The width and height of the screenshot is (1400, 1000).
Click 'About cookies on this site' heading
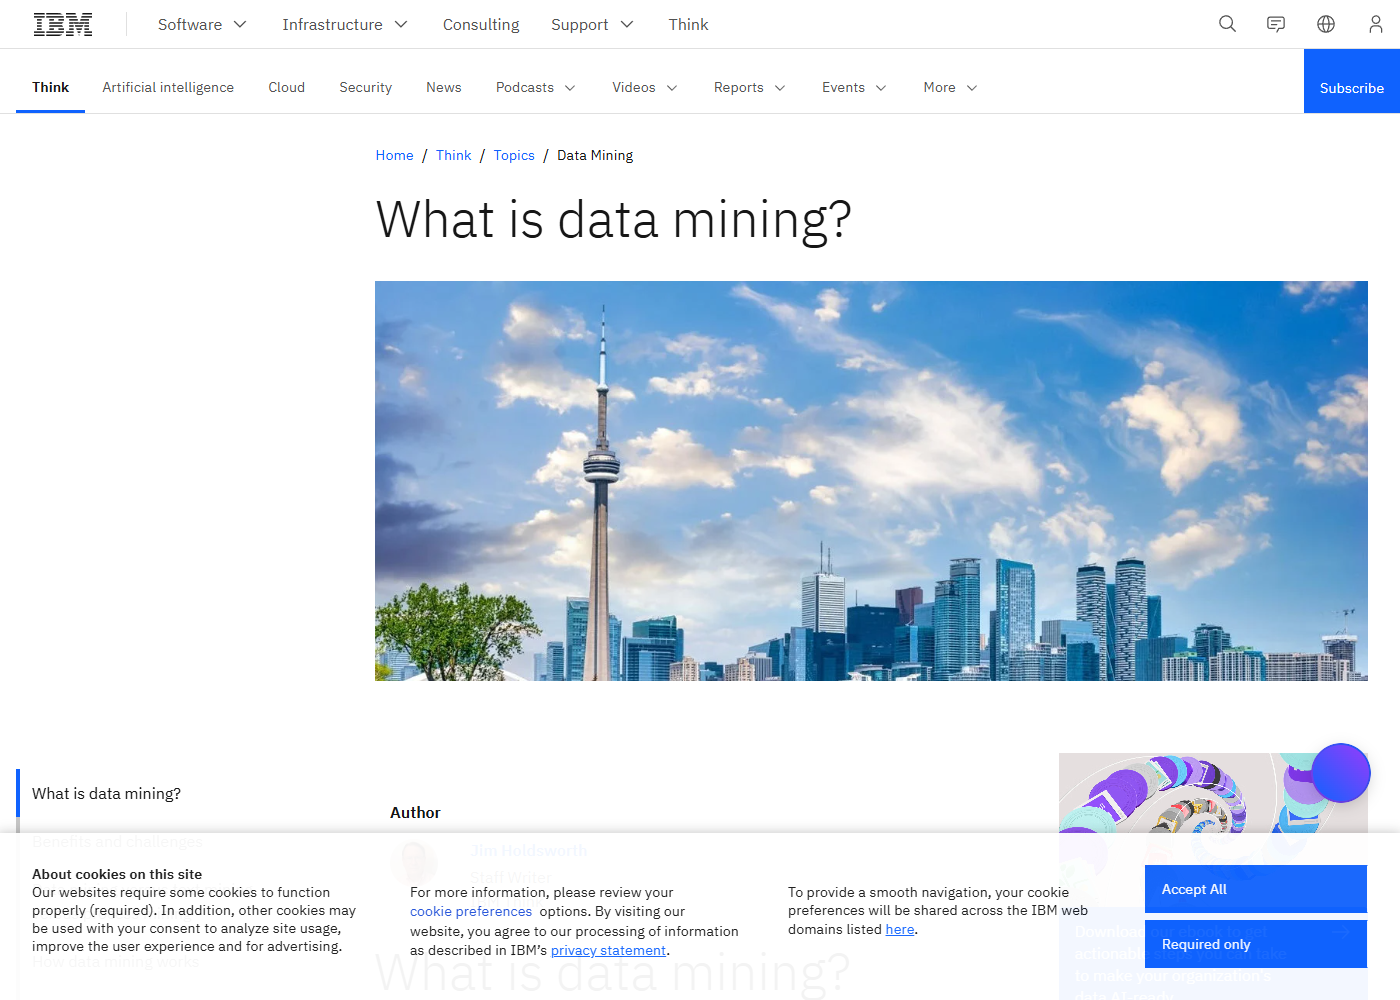point(117,874)
